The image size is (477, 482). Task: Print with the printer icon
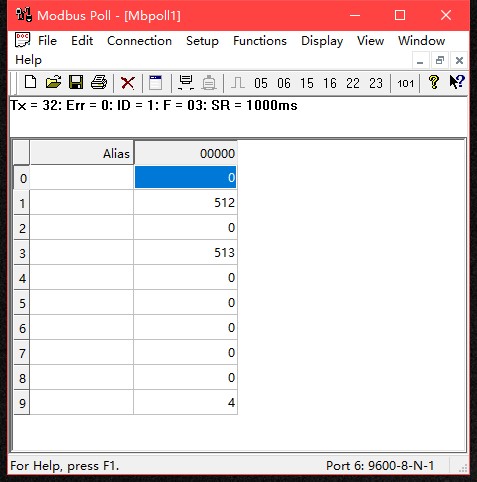(99, 82)
